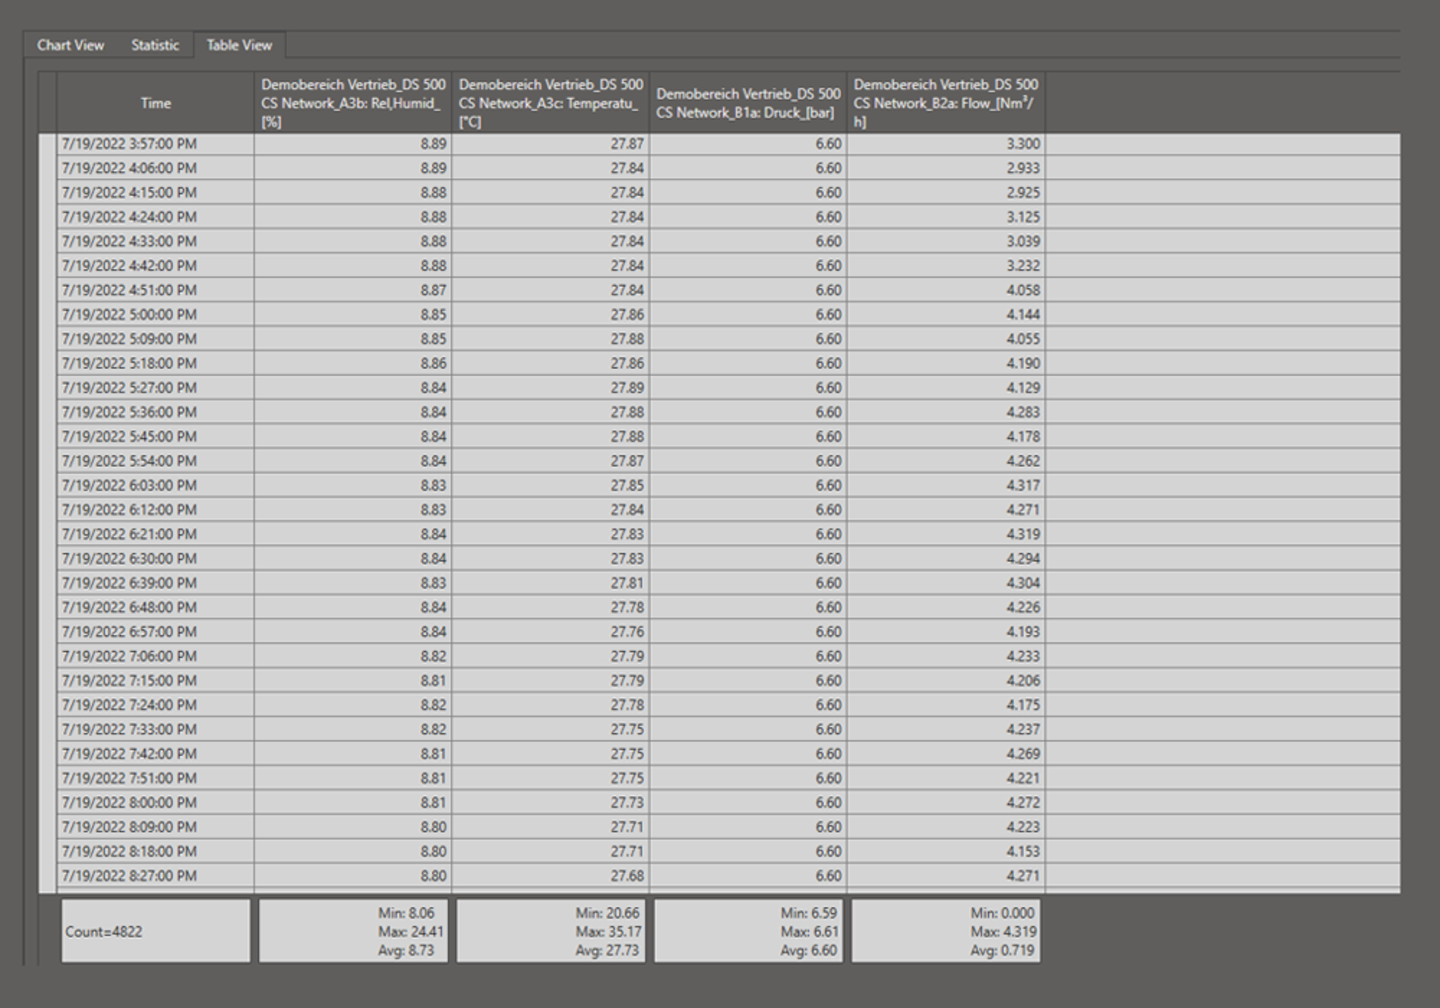Open the Statistic tab
Screen dimensions: 1440x1008
point(155,45)
